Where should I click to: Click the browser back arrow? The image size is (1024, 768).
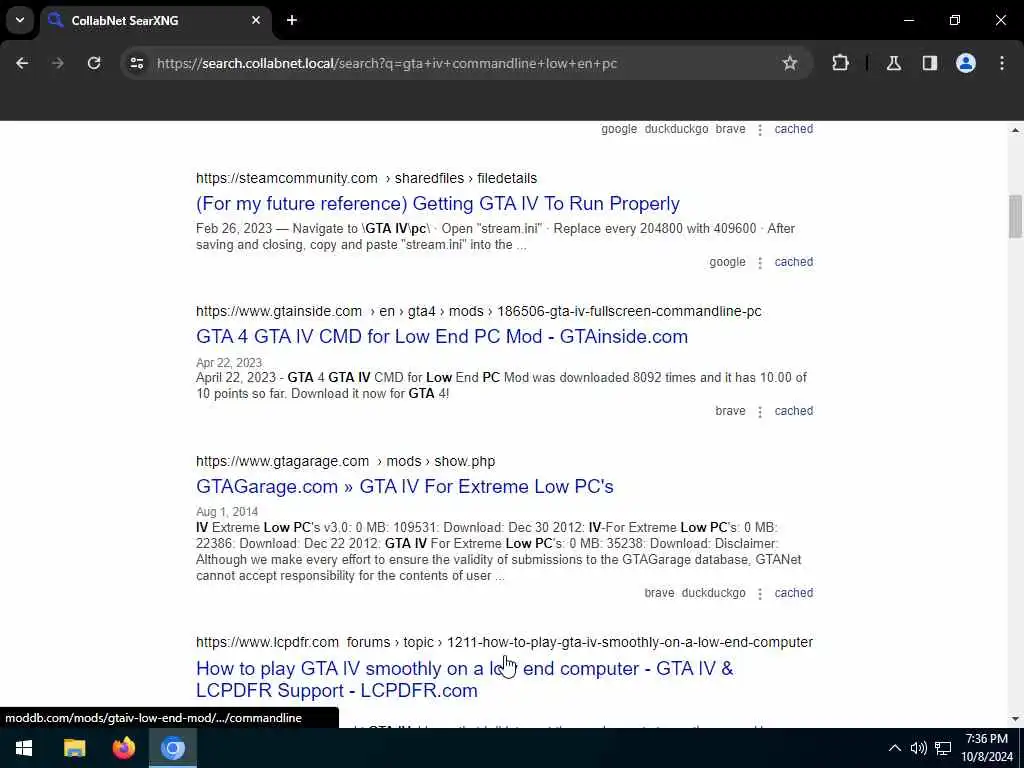coord(22,63)
